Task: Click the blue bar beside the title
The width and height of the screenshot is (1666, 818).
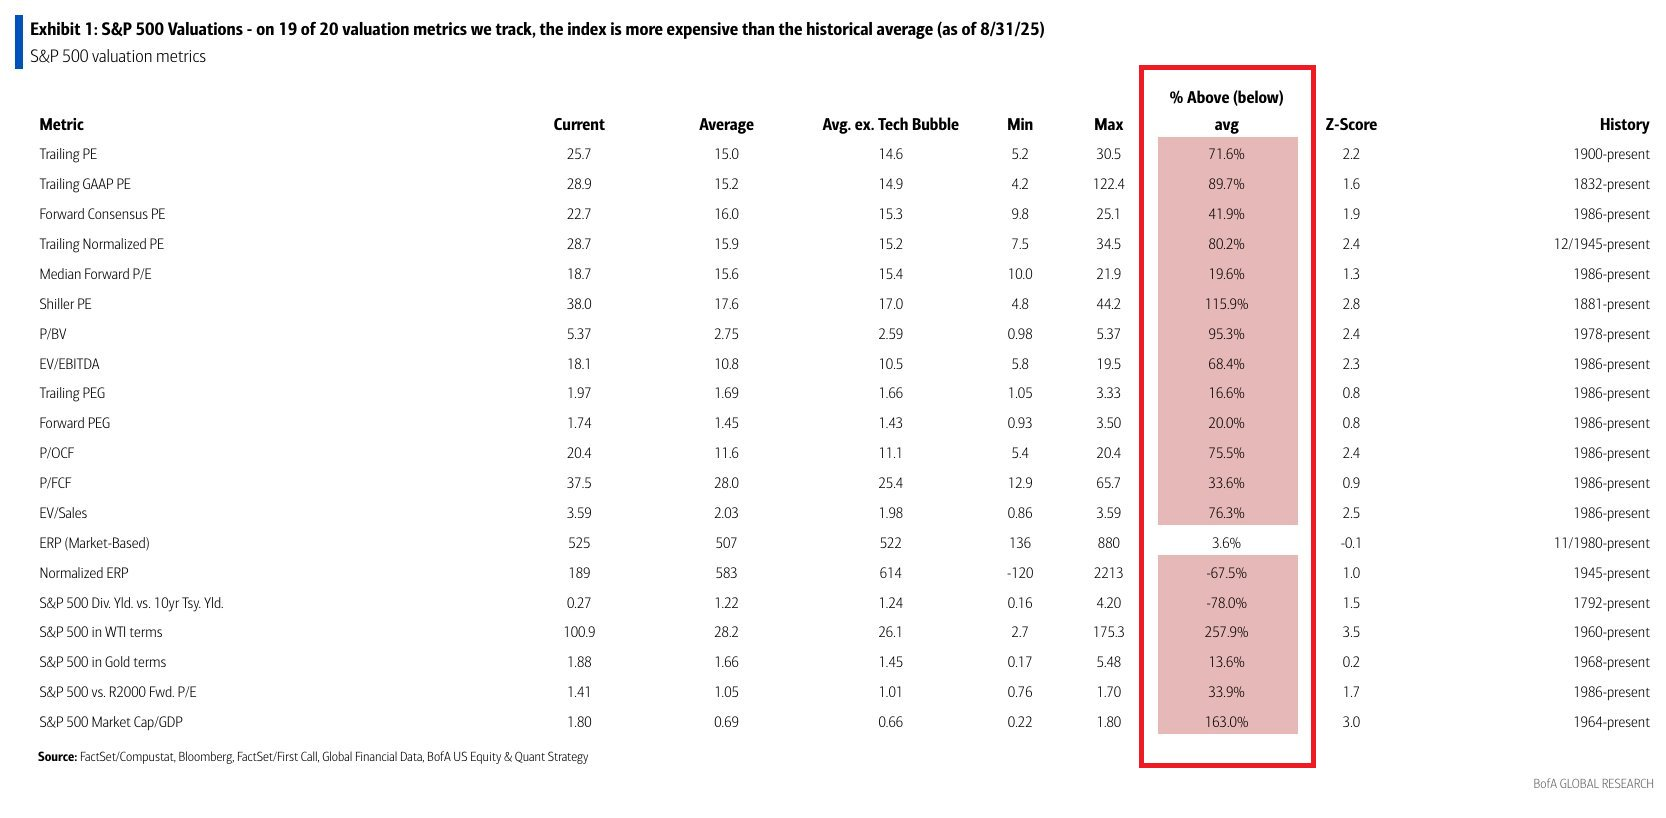Action: (18, 42)
